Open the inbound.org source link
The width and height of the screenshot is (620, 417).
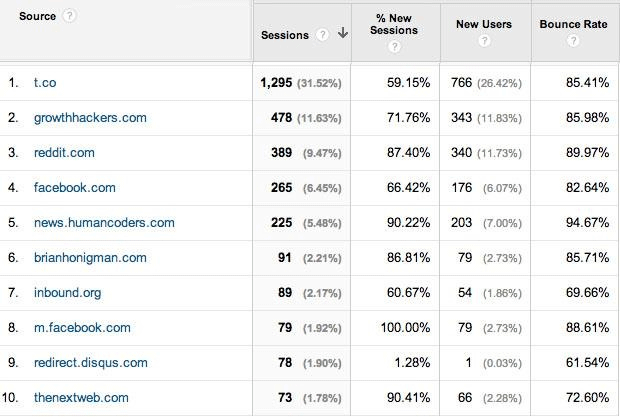pyautogui.click(x=68, y=293)
